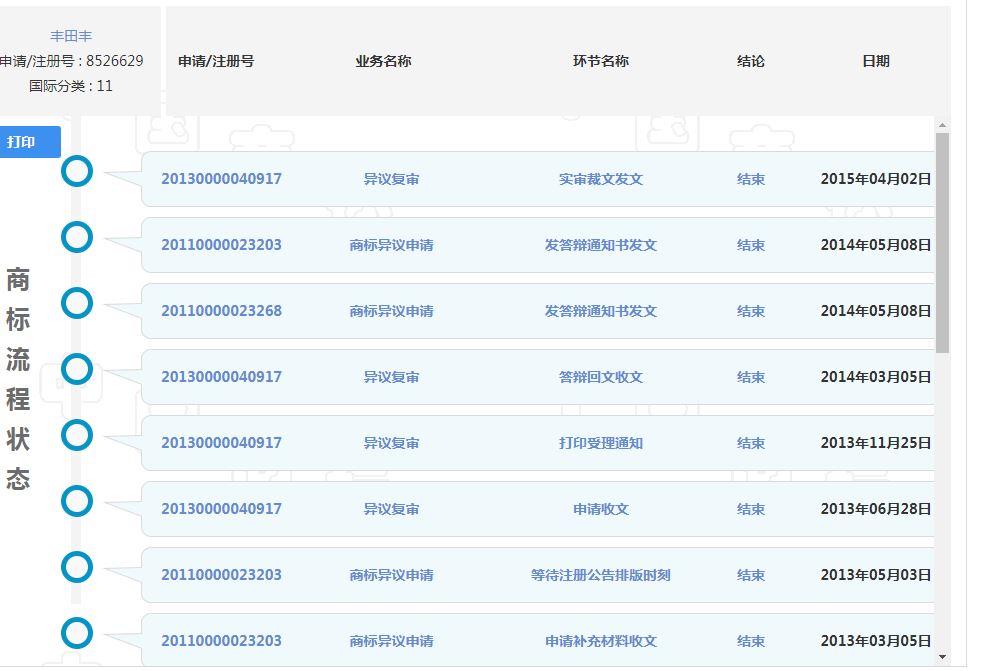988x671 pixels.
Task: Click 申请补充材料收文 stage entry
Action: (x=600, y=641)
